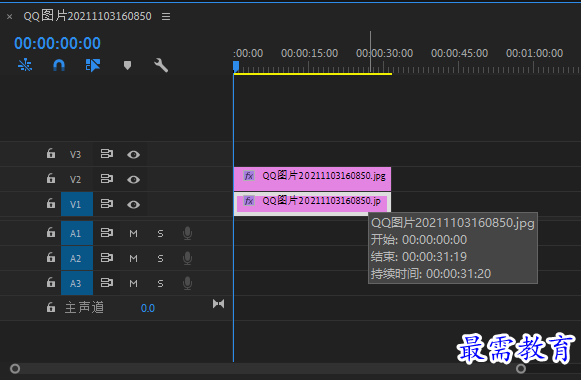Move playhead to 00:00:15:00 on ruler
The image size is (581, 380).
309,53
